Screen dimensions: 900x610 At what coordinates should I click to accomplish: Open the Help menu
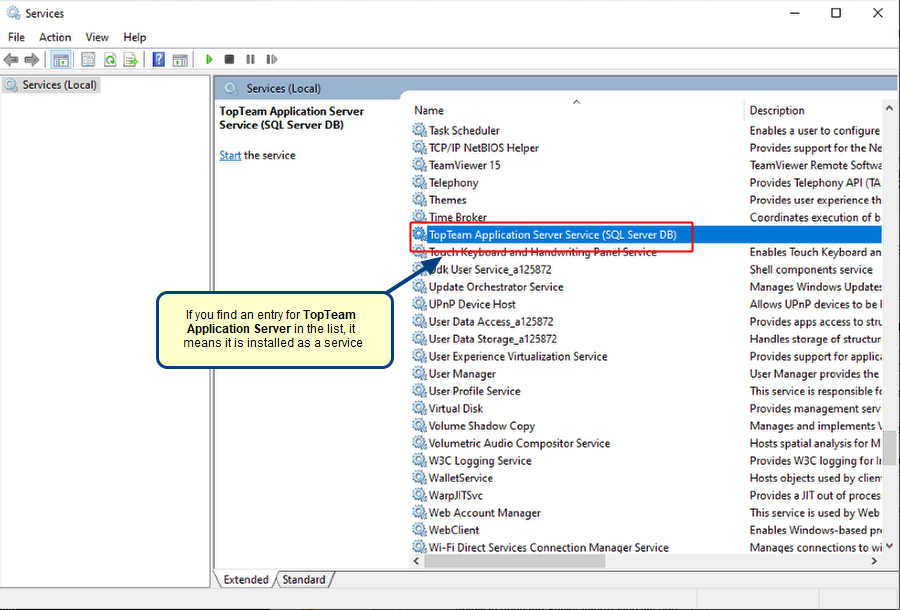coord(135,37)
